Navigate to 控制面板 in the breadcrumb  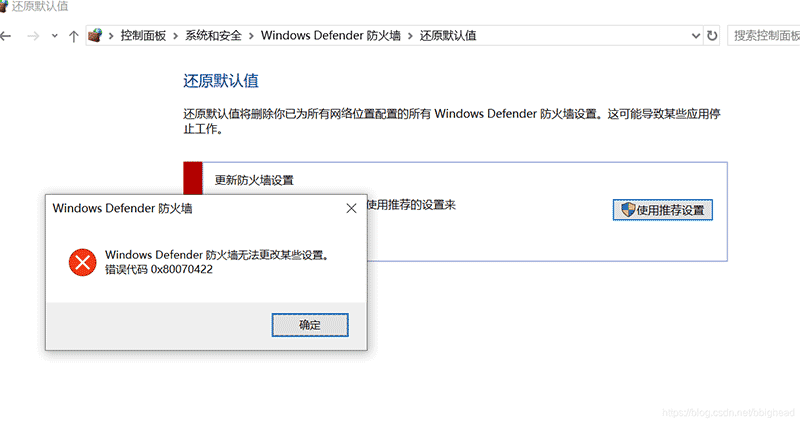[143, 35]
